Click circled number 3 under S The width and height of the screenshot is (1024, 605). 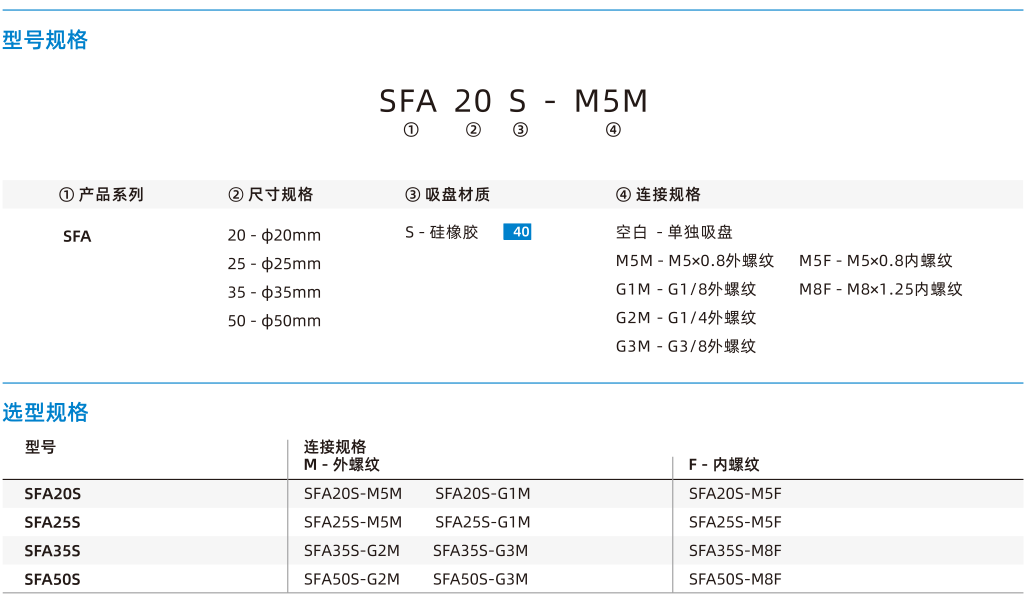[520, 130]
